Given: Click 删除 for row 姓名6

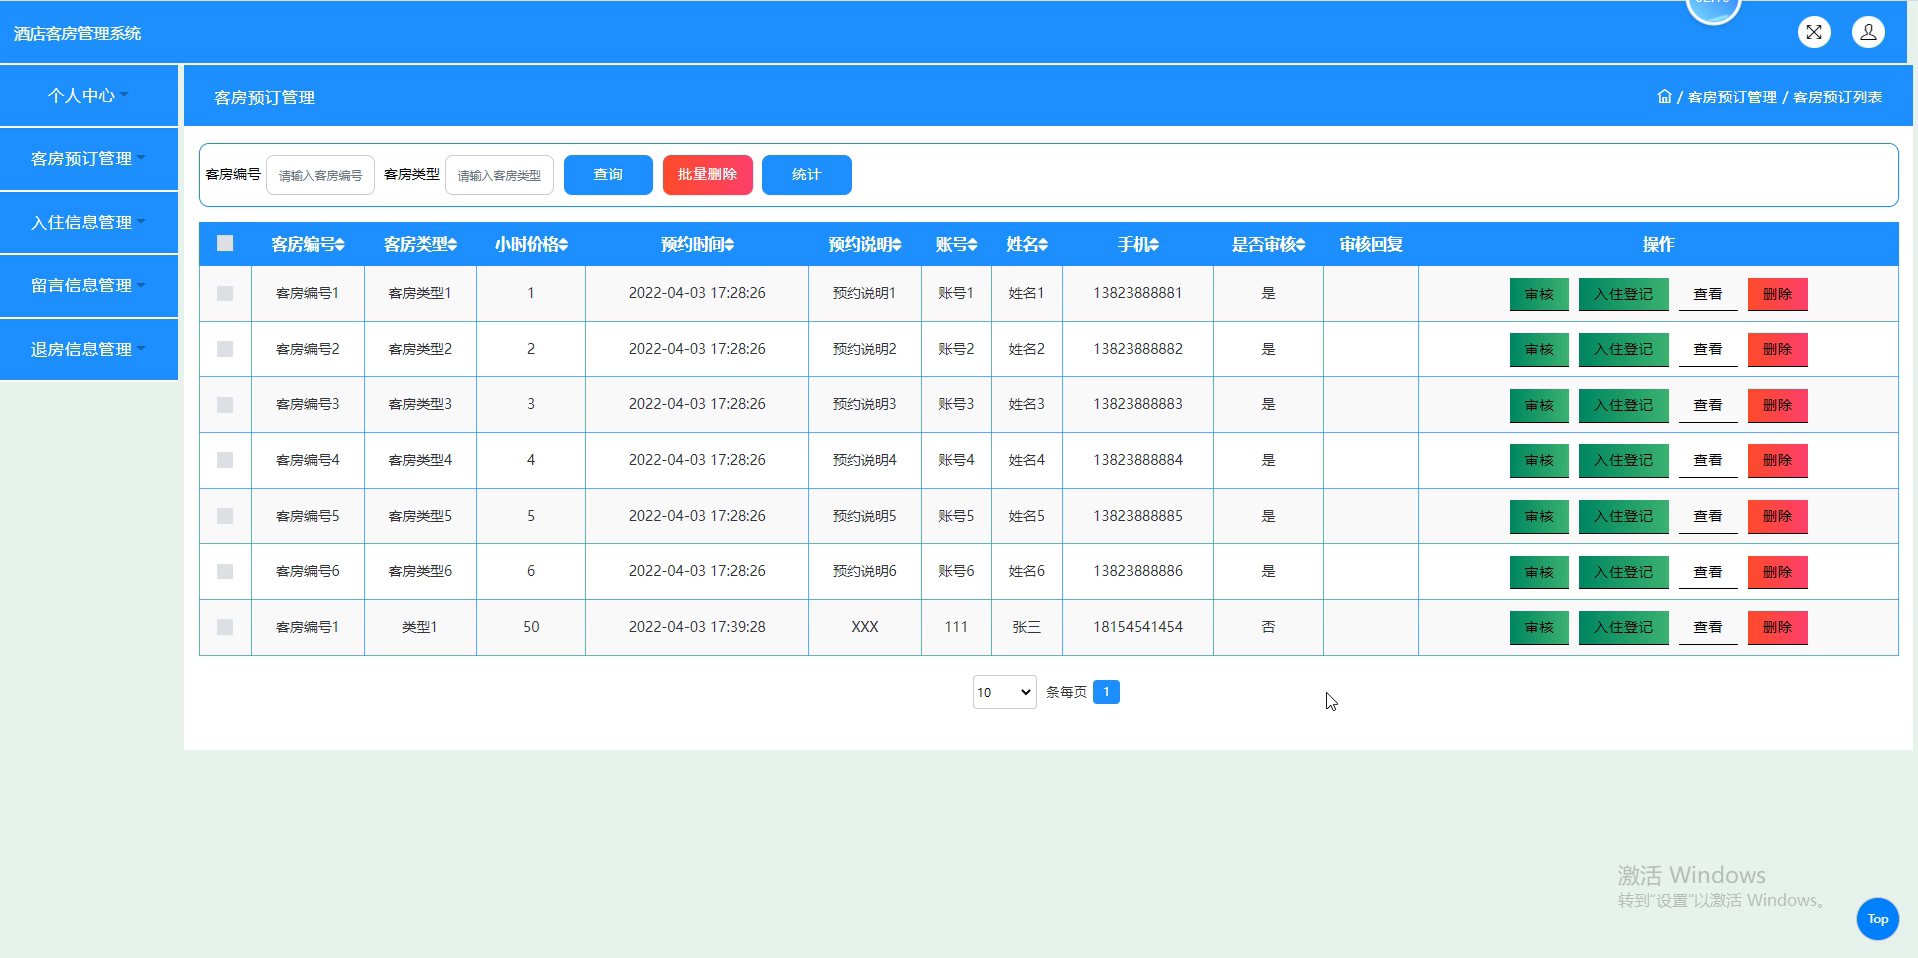Looking at the screenshot, I should [x=1777, y=572].
